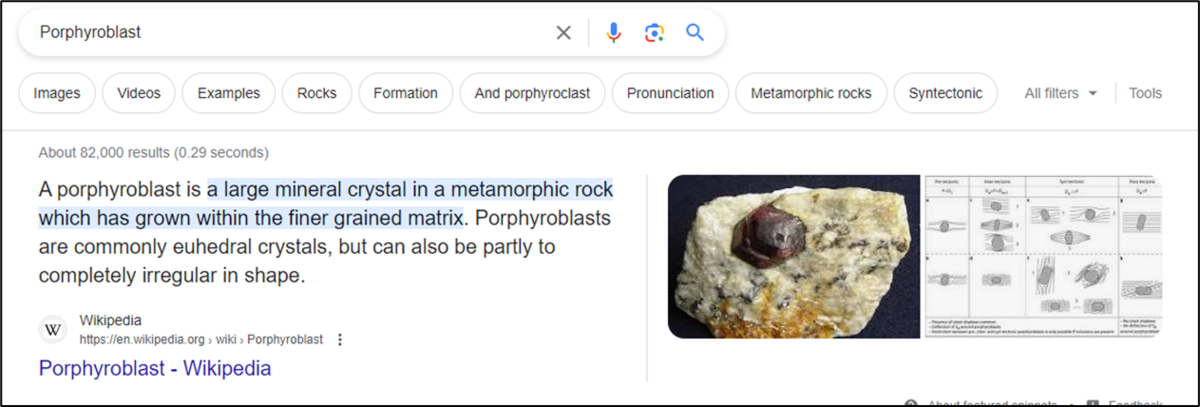Click the magnifying glass search icon
Screen dimensions: 1200x407
pos(695,33)
